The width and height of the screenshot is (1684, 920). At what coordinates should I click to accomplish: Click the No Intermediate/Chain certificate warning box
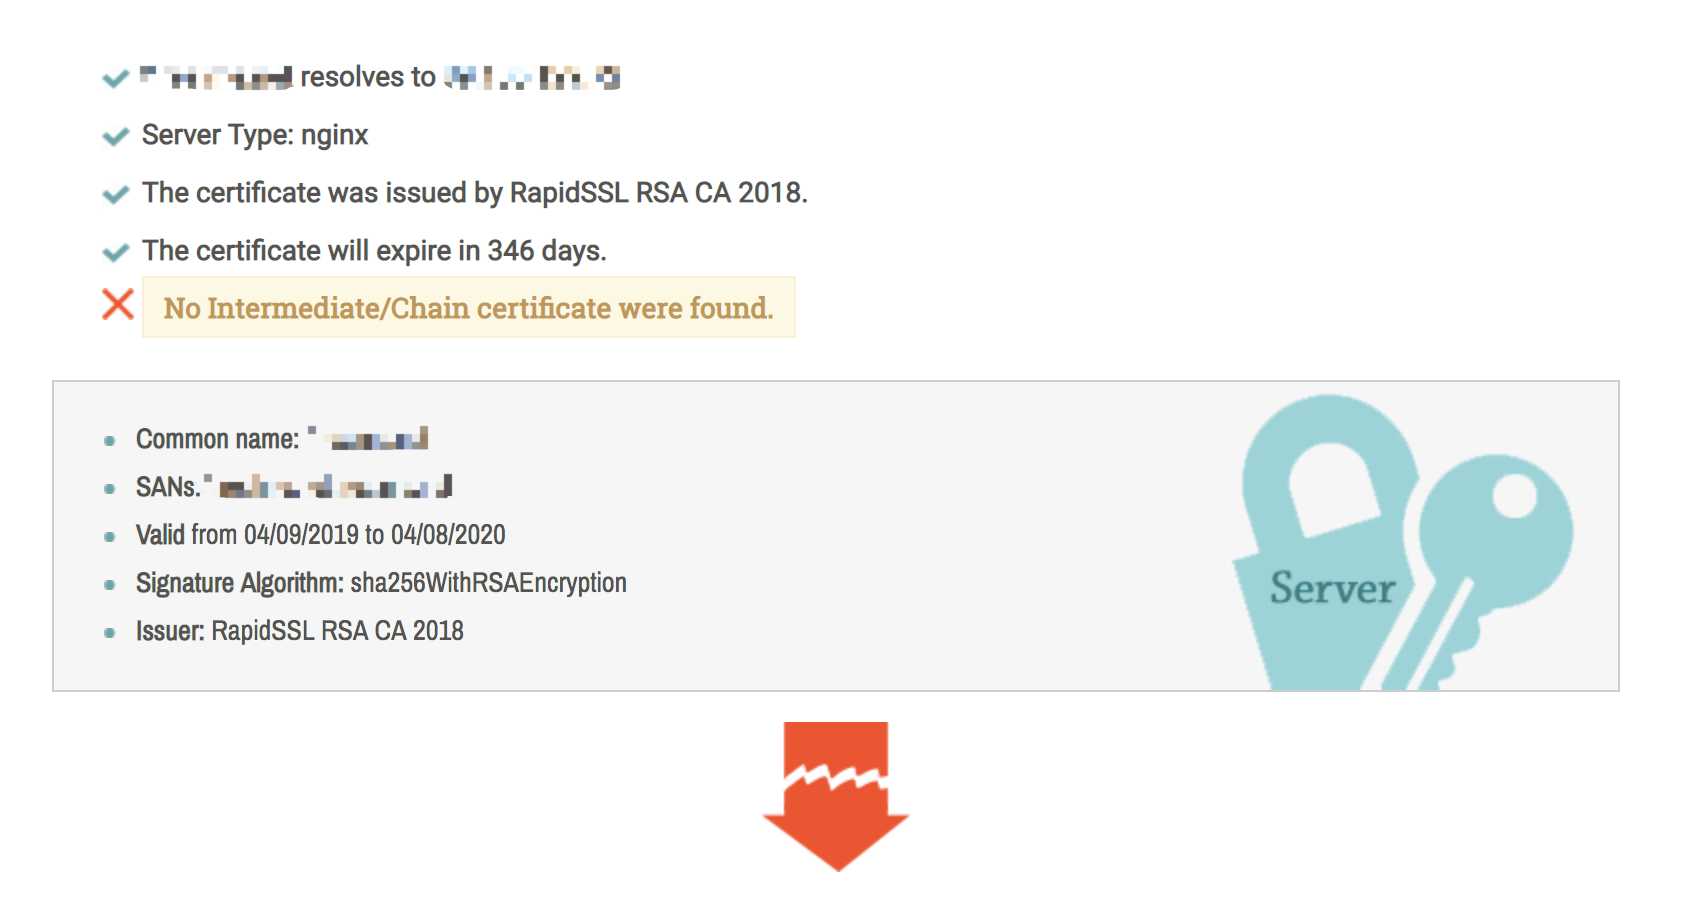468,307
